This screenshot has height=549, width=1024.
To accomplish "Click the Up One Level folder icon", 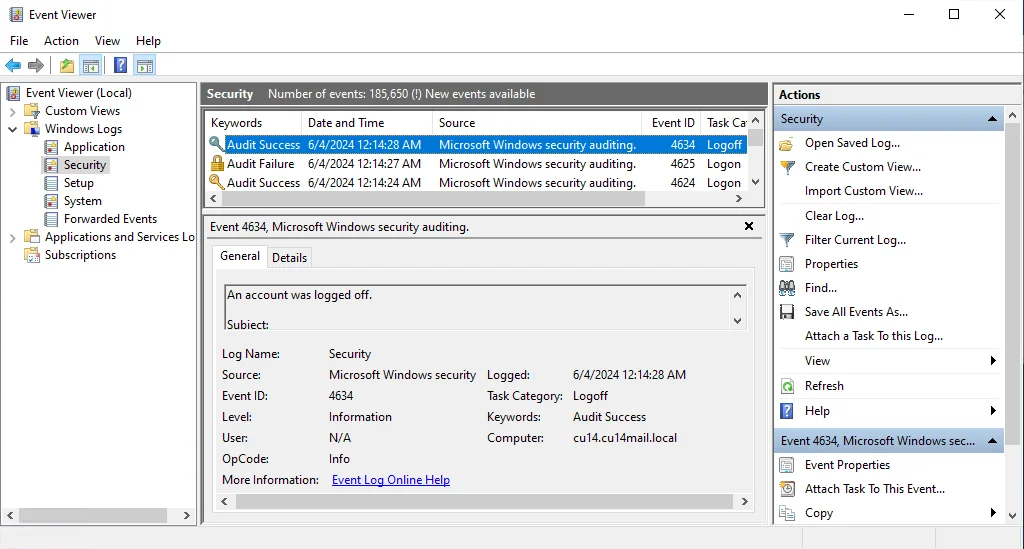I will click(67, 65).
